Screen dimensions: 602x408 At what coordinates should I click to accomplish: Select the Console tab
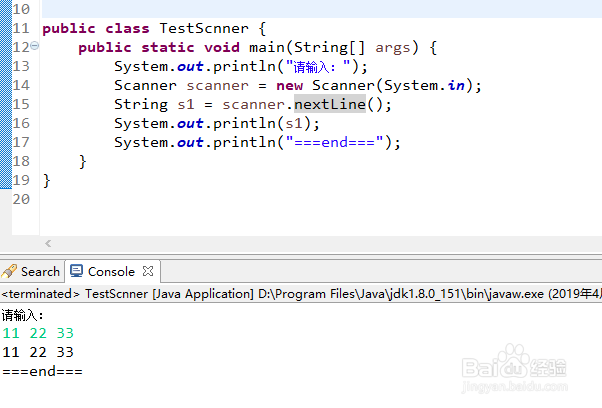click(x=111, y=271)
